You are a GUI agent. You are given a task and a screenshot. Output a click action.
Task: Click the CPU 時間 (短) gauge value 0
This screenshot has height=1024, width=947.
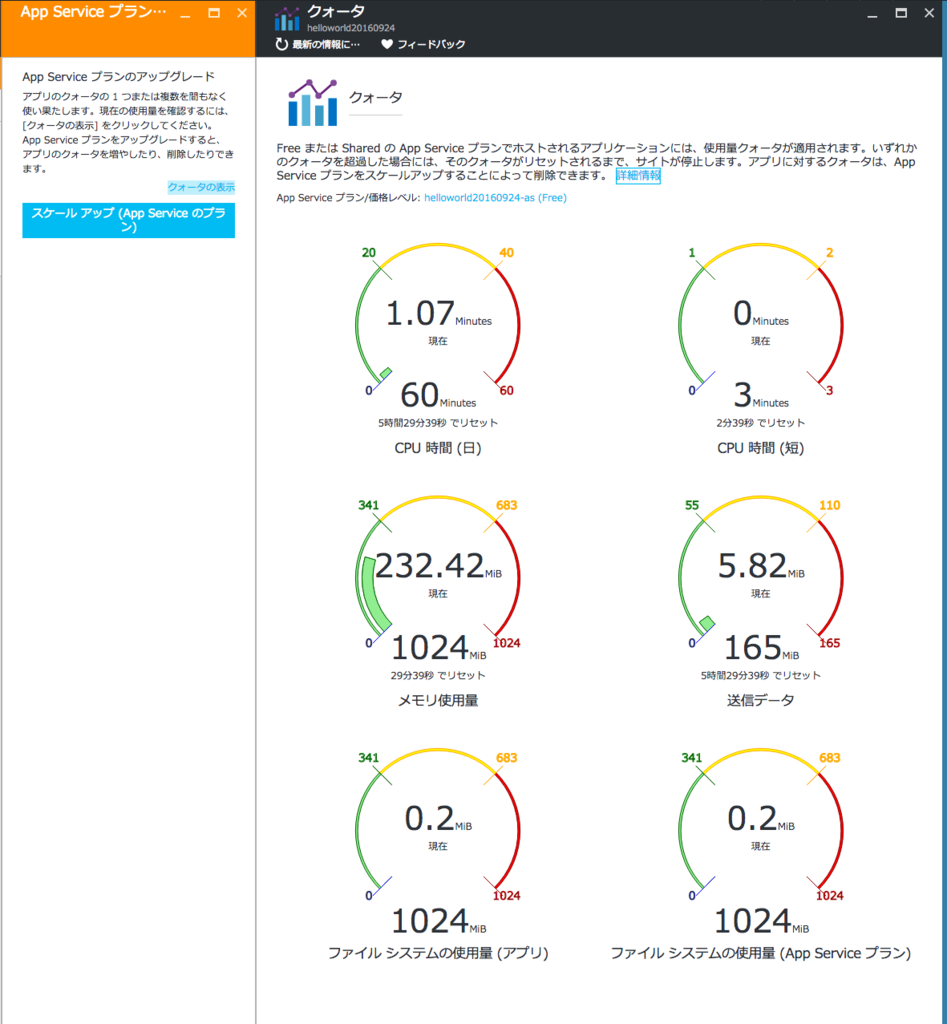click(x=742, y=313)
